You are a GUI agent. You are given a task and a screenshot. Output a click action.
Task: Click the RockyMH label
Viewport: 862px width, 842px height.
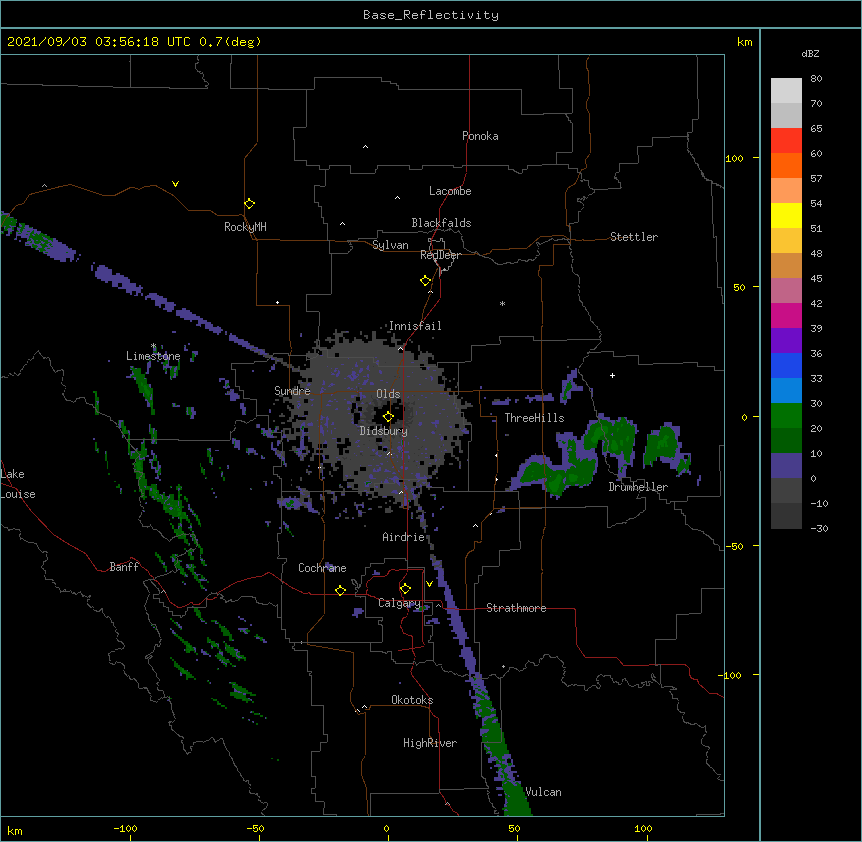tap(245, 226)
